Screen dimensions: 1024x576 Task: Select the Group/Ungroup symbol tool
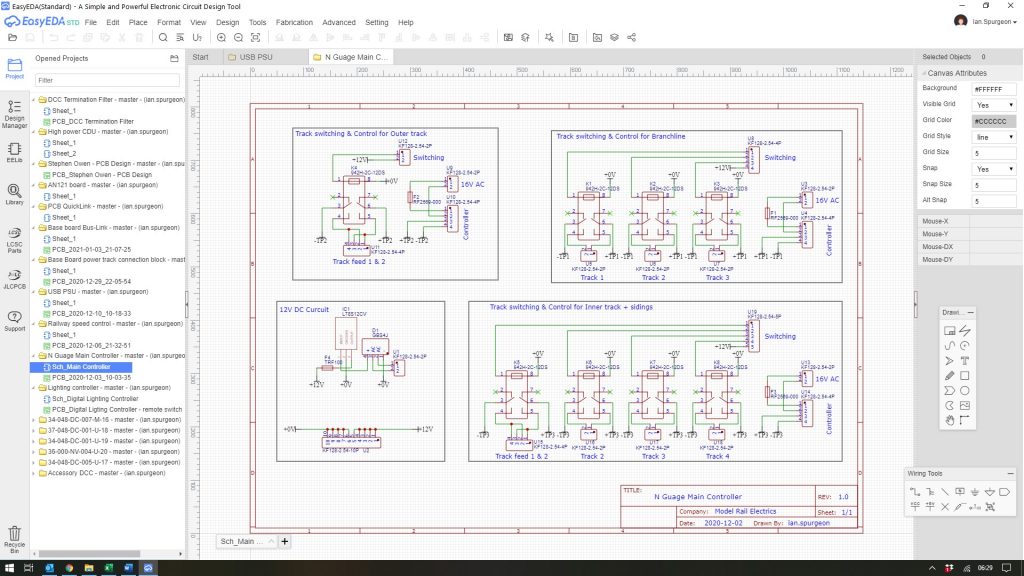(x=990, y=507)
